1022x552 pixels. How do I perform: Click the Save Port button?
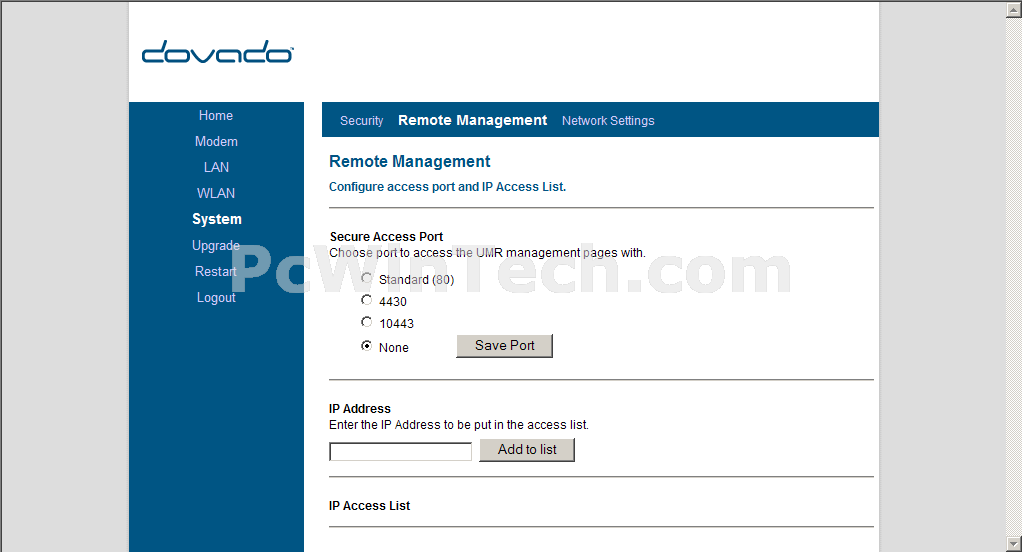(x=504, y=346)
